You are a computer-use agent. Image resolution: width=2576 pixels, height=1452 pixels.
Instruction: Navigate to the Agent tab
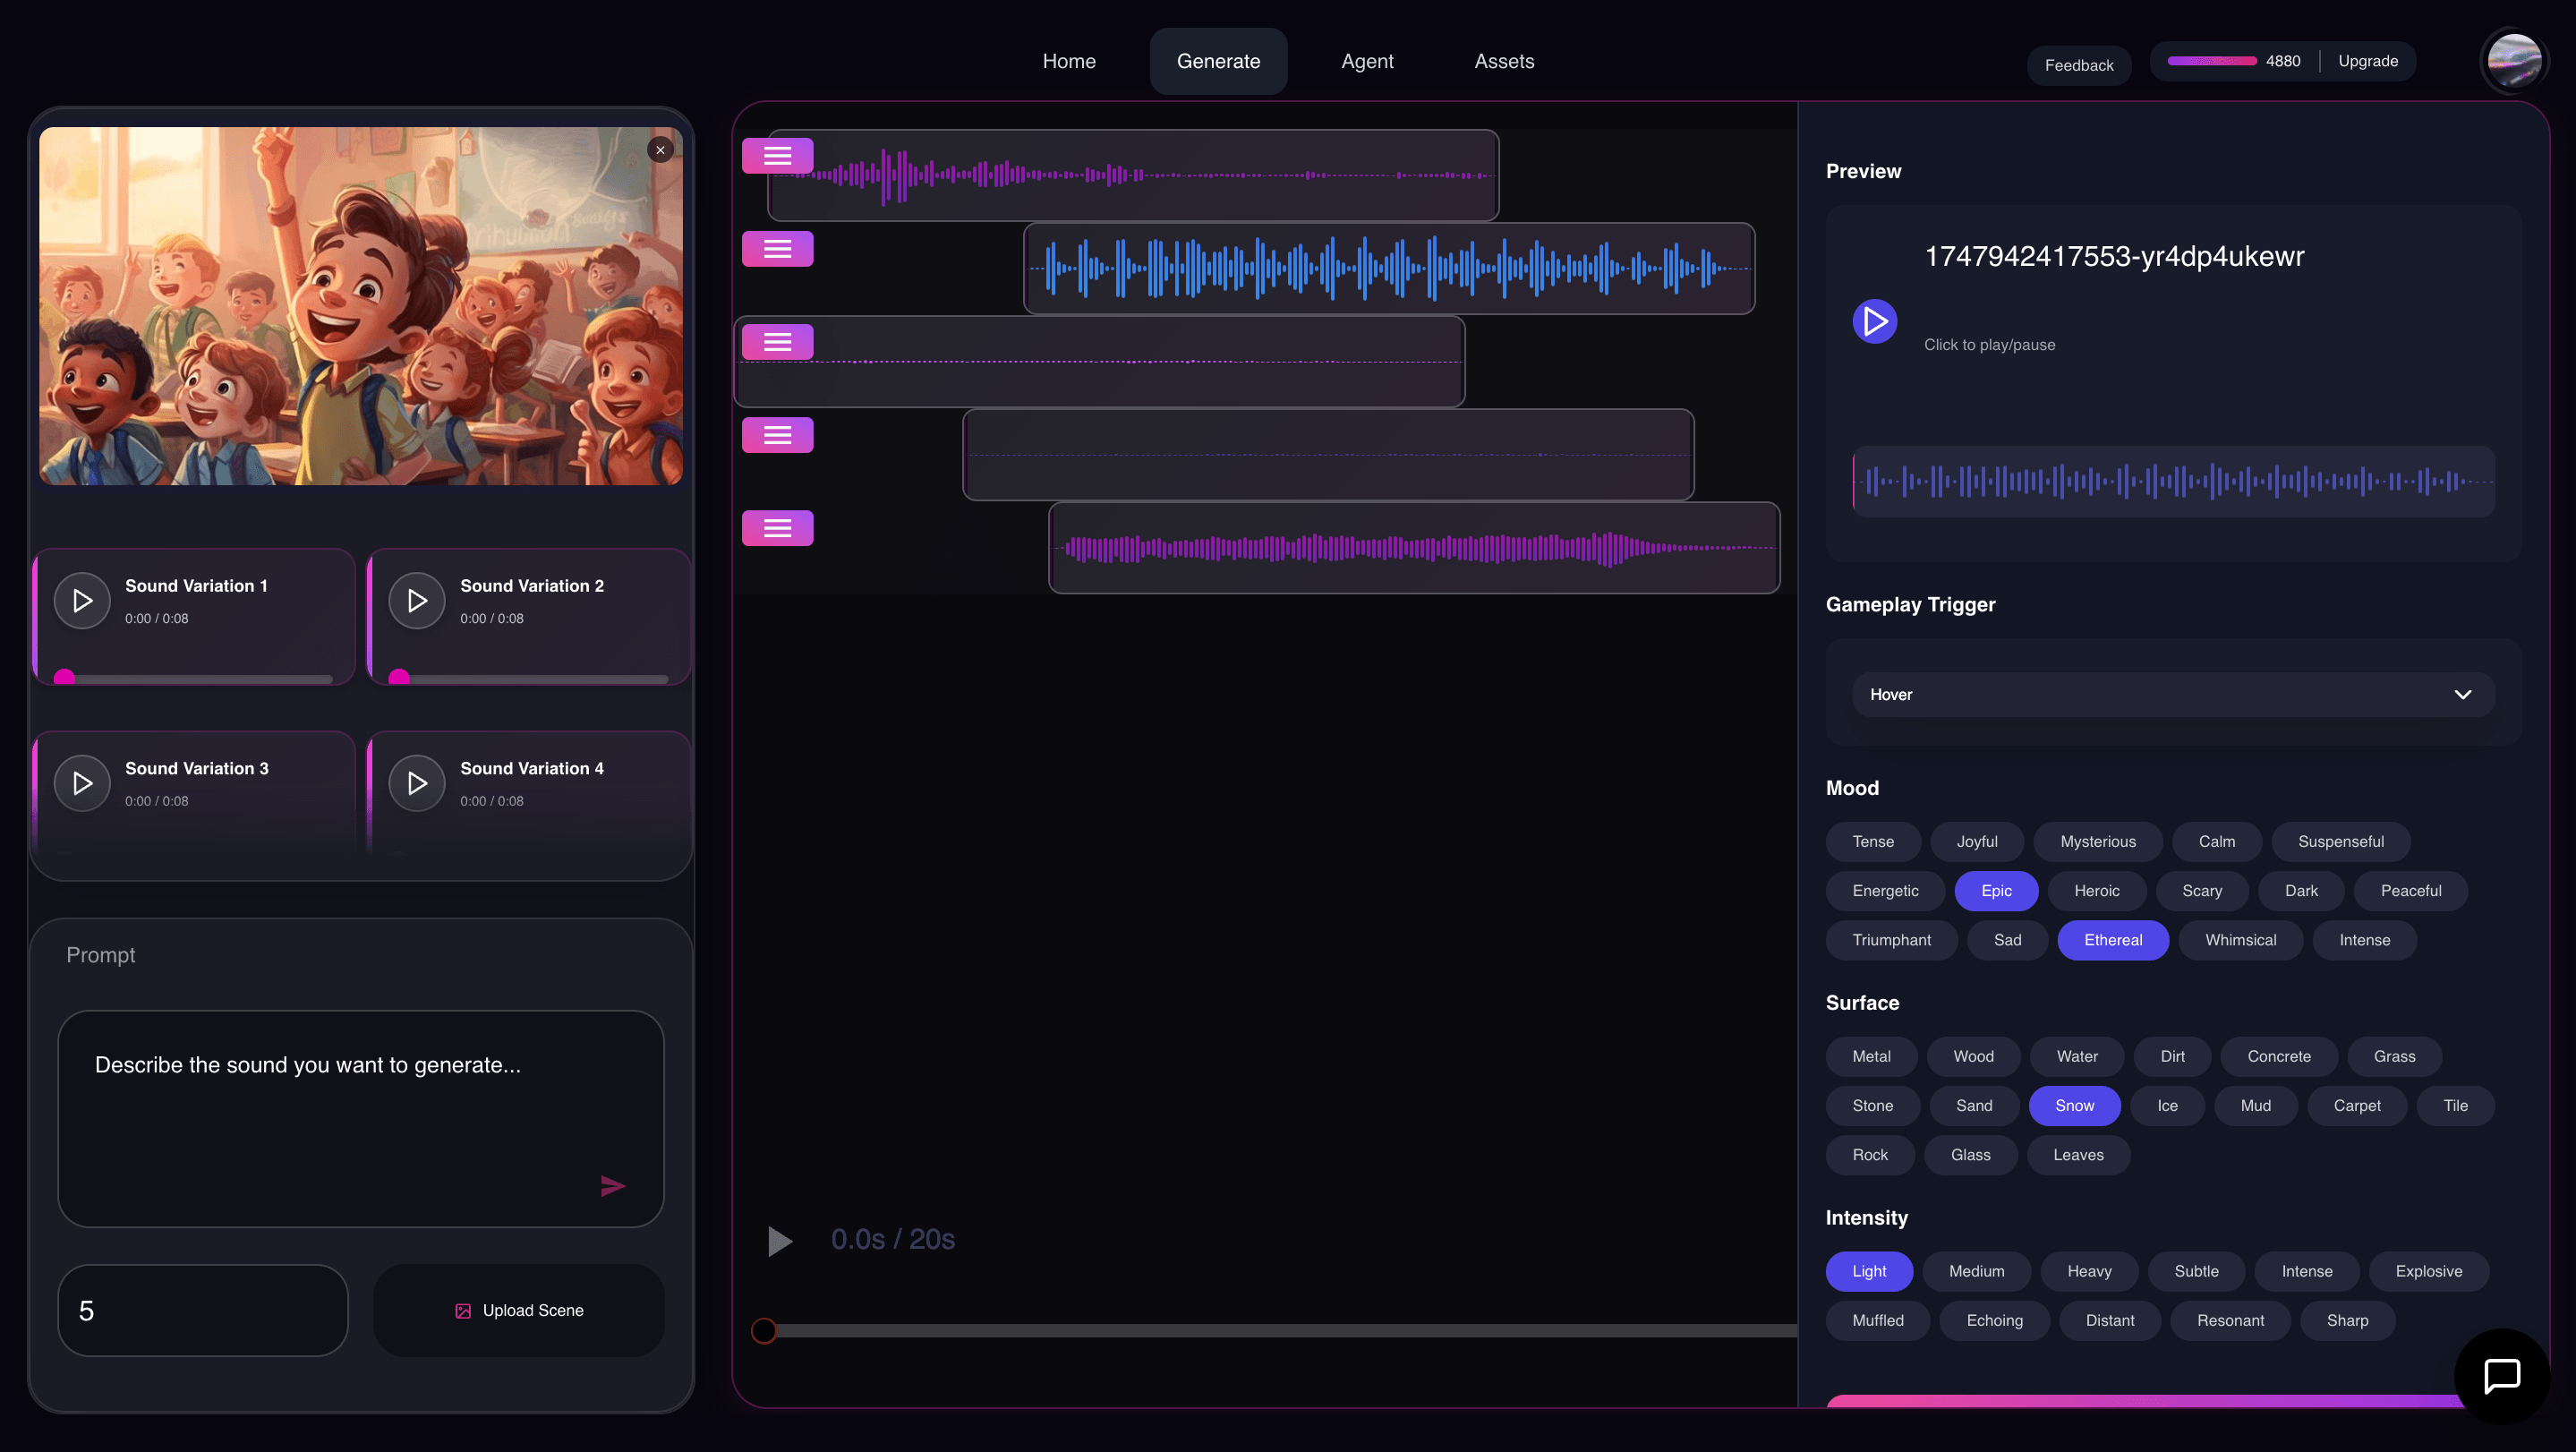point(1367,61)
